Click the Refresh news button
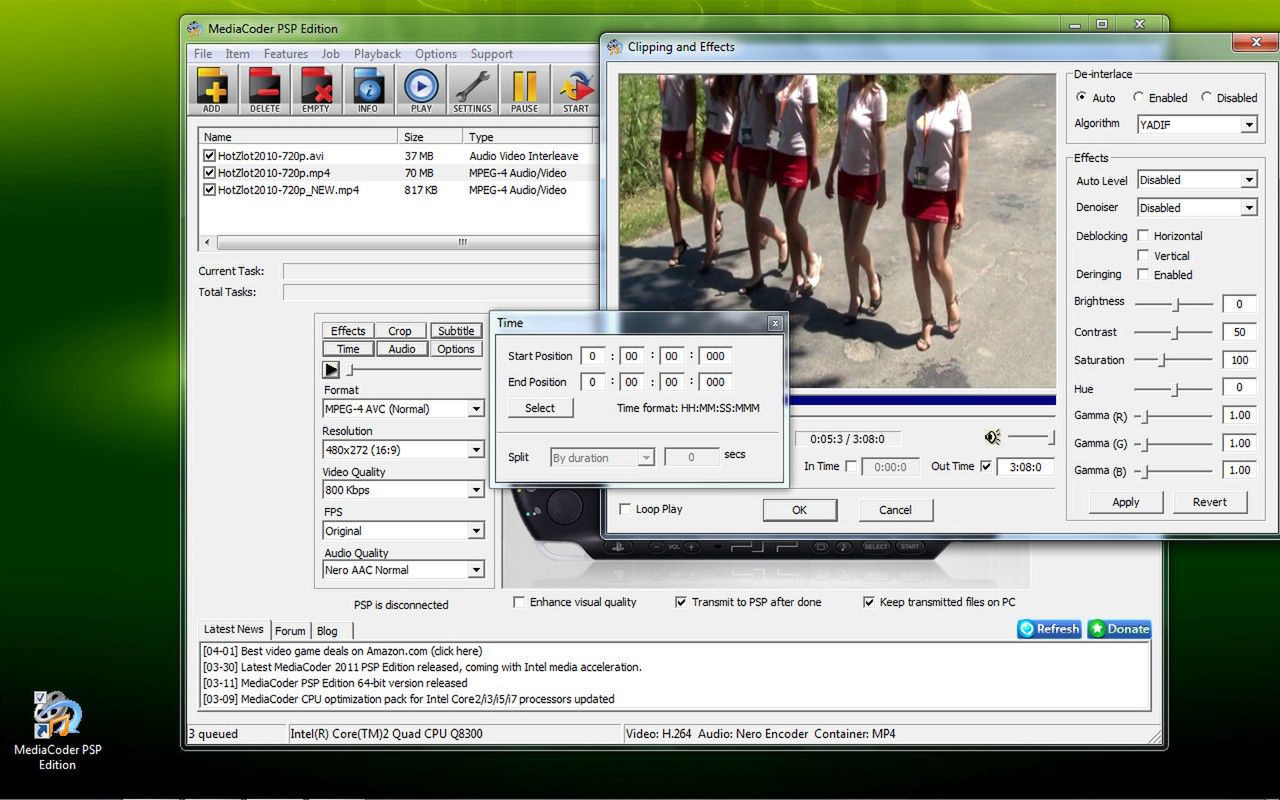 tap(1049, 629)
